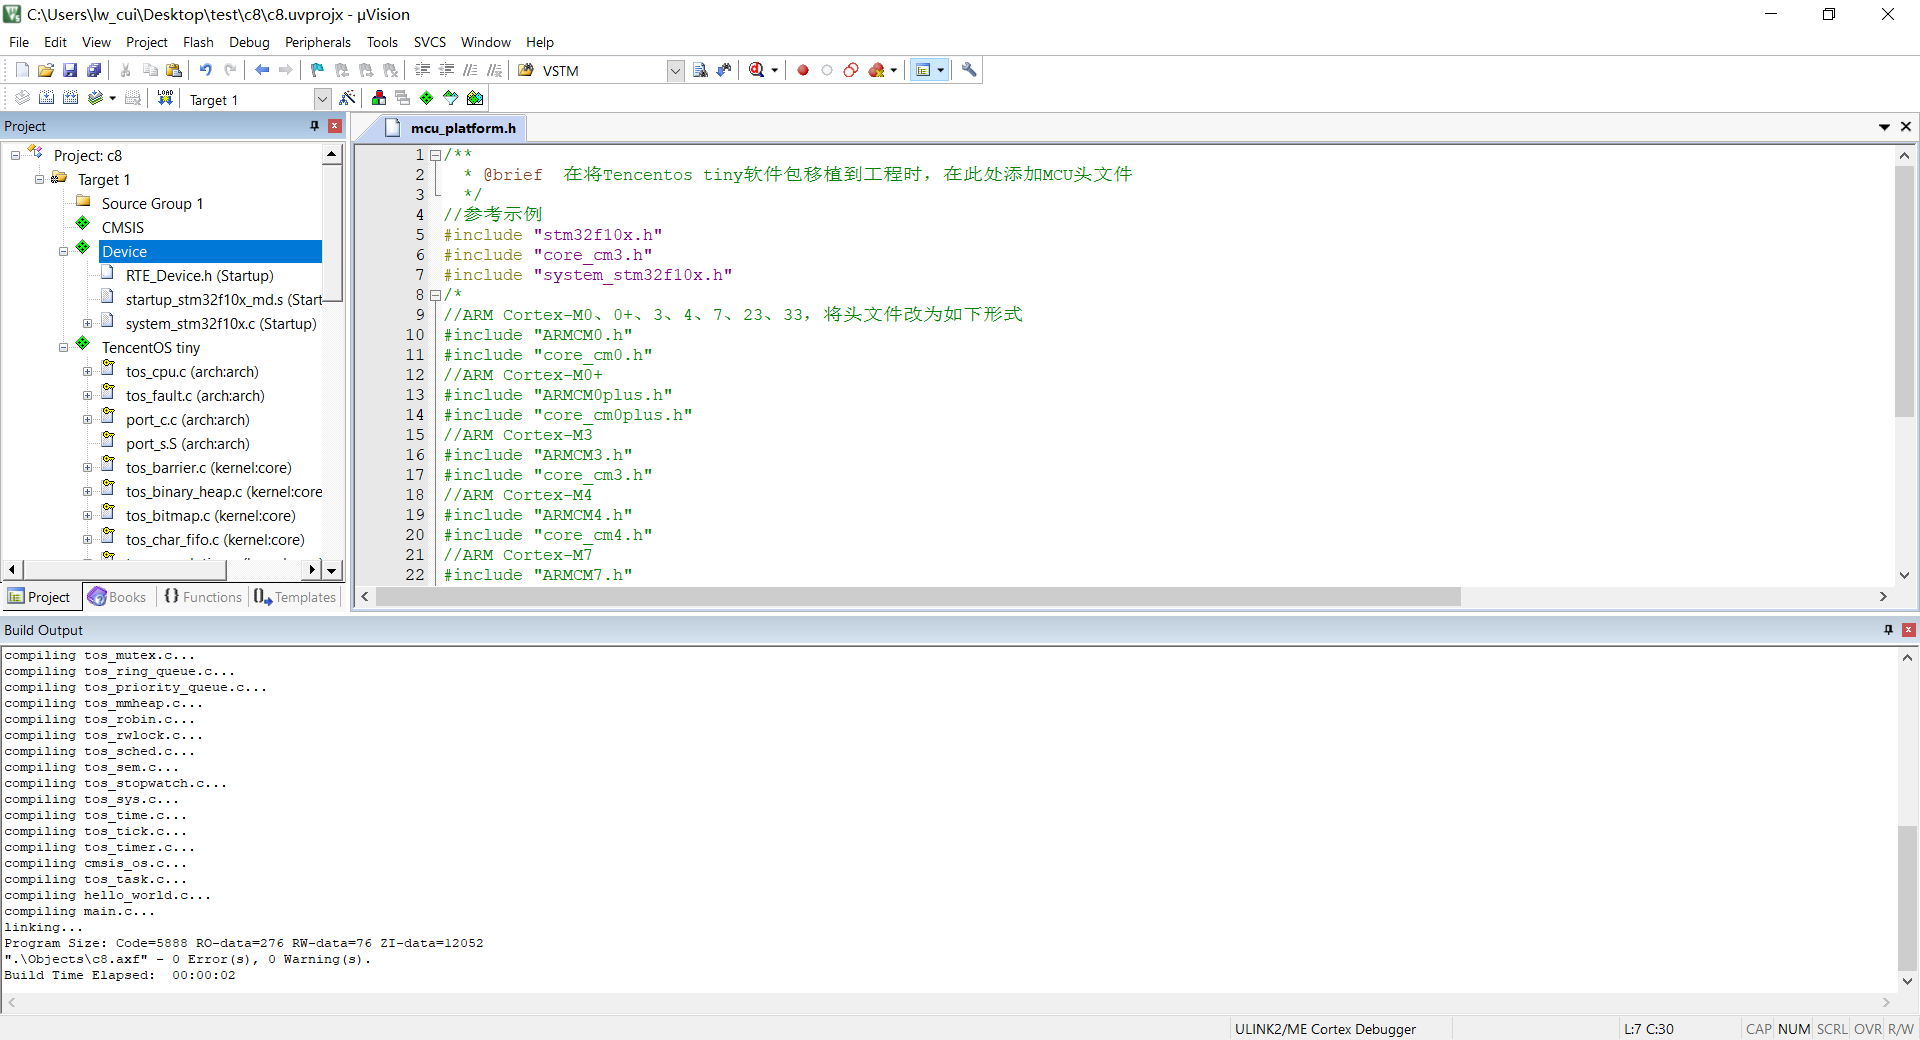The height and width of the screenshot is (1040, 1920).
Task: Collapse the Device group in project tree
Action: point(64,251)
